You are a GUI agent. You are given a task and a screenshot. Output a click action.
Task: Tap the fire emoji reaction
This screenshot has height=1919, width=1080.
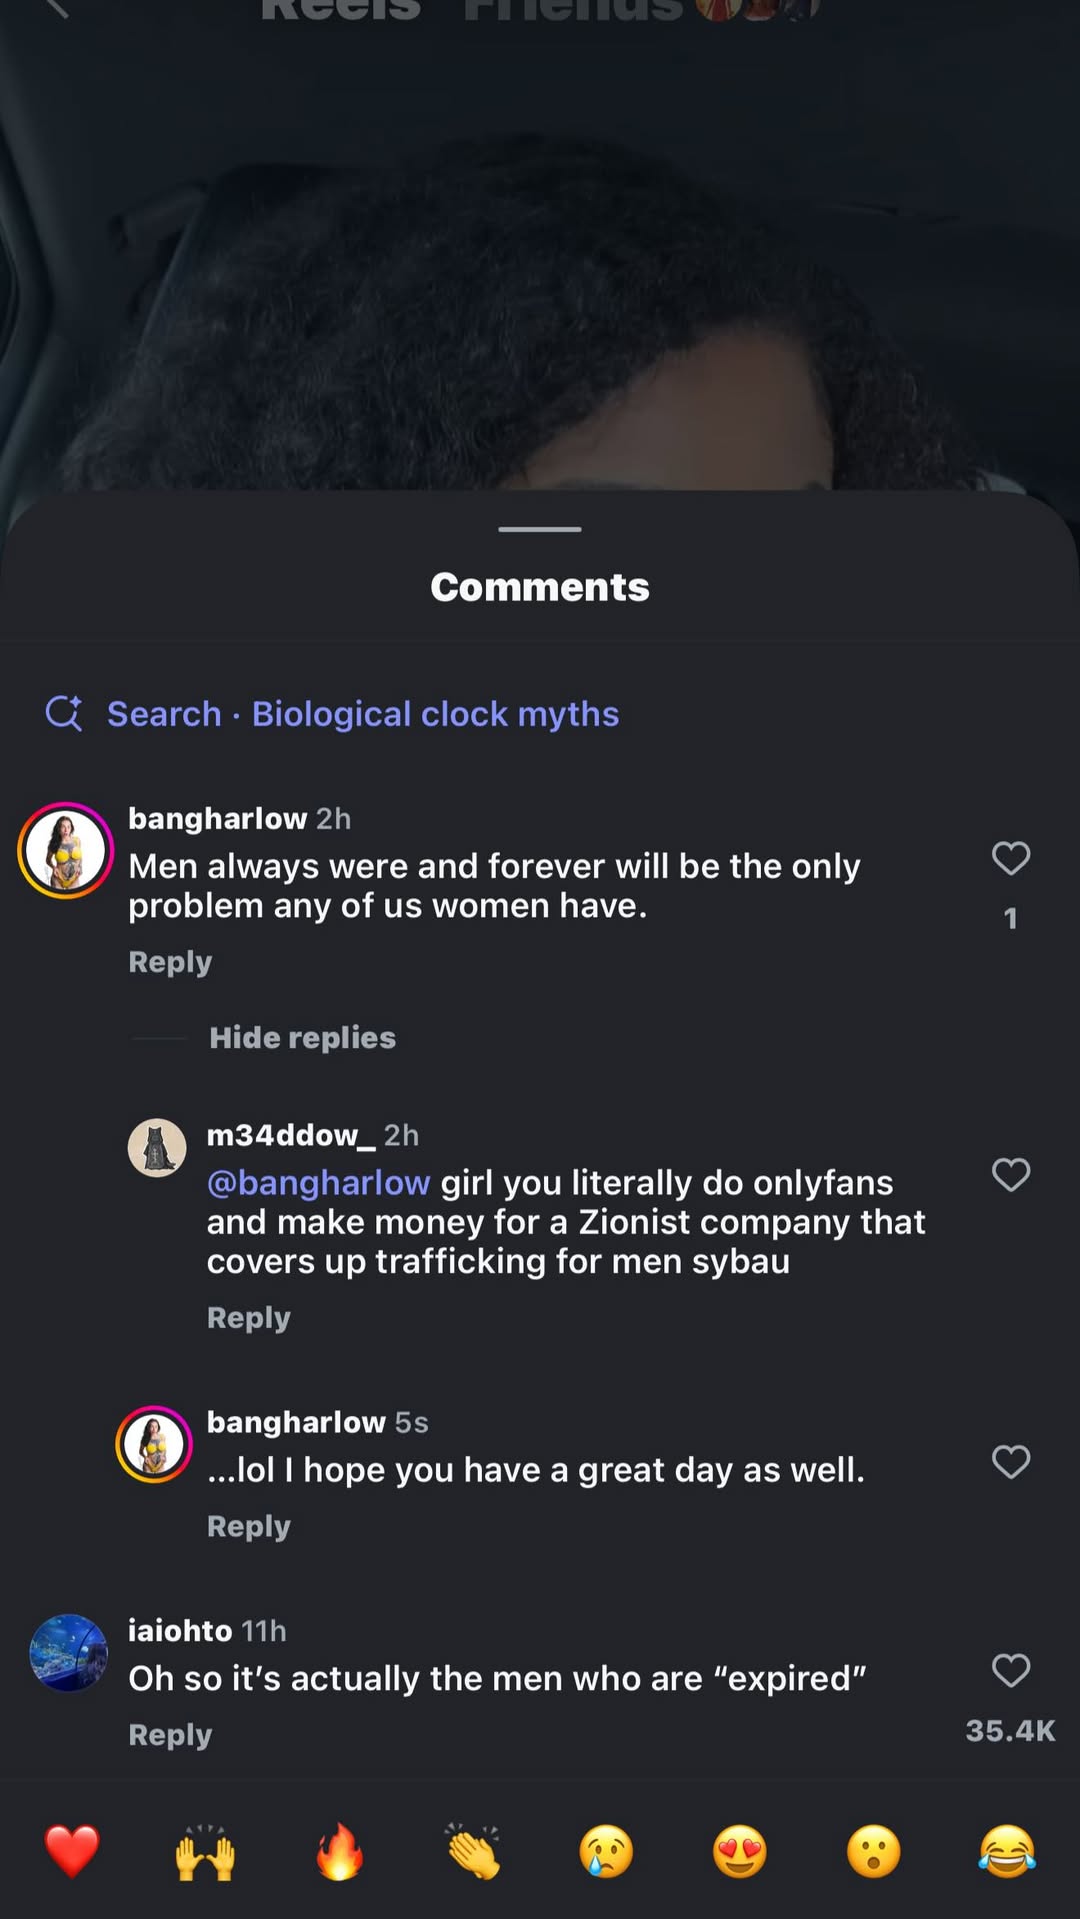pyautogui.click(x=339, y=1851)
